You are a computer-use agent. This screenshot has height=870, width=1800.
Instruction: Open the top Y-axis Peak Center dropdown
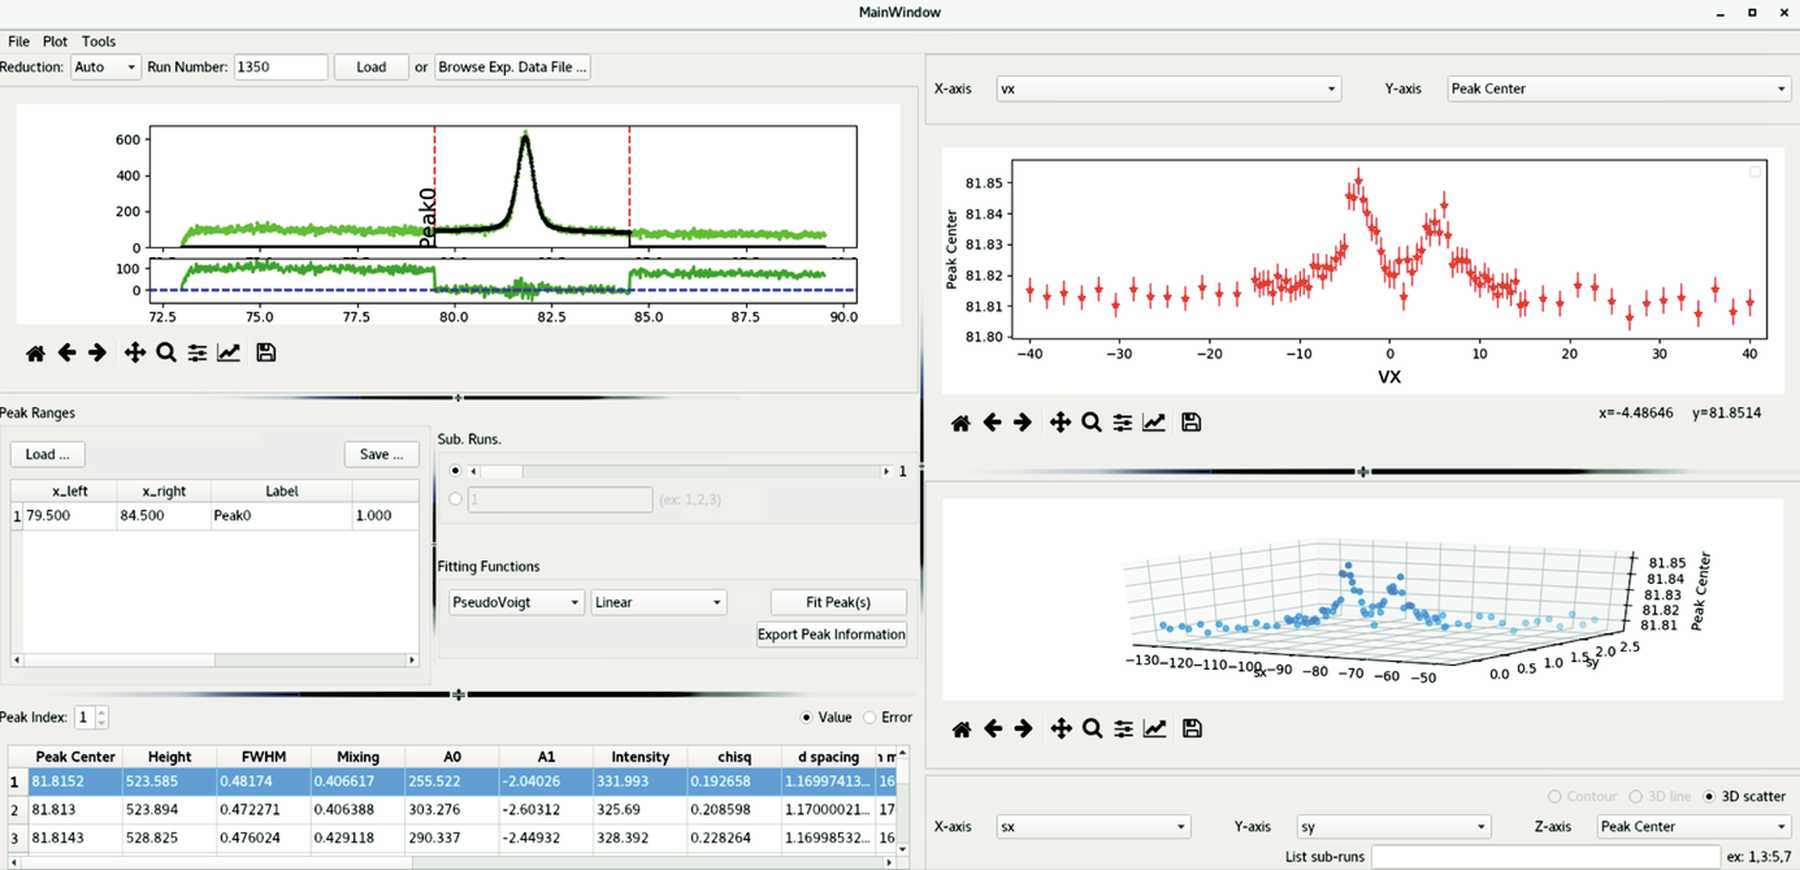point(1618,89)
